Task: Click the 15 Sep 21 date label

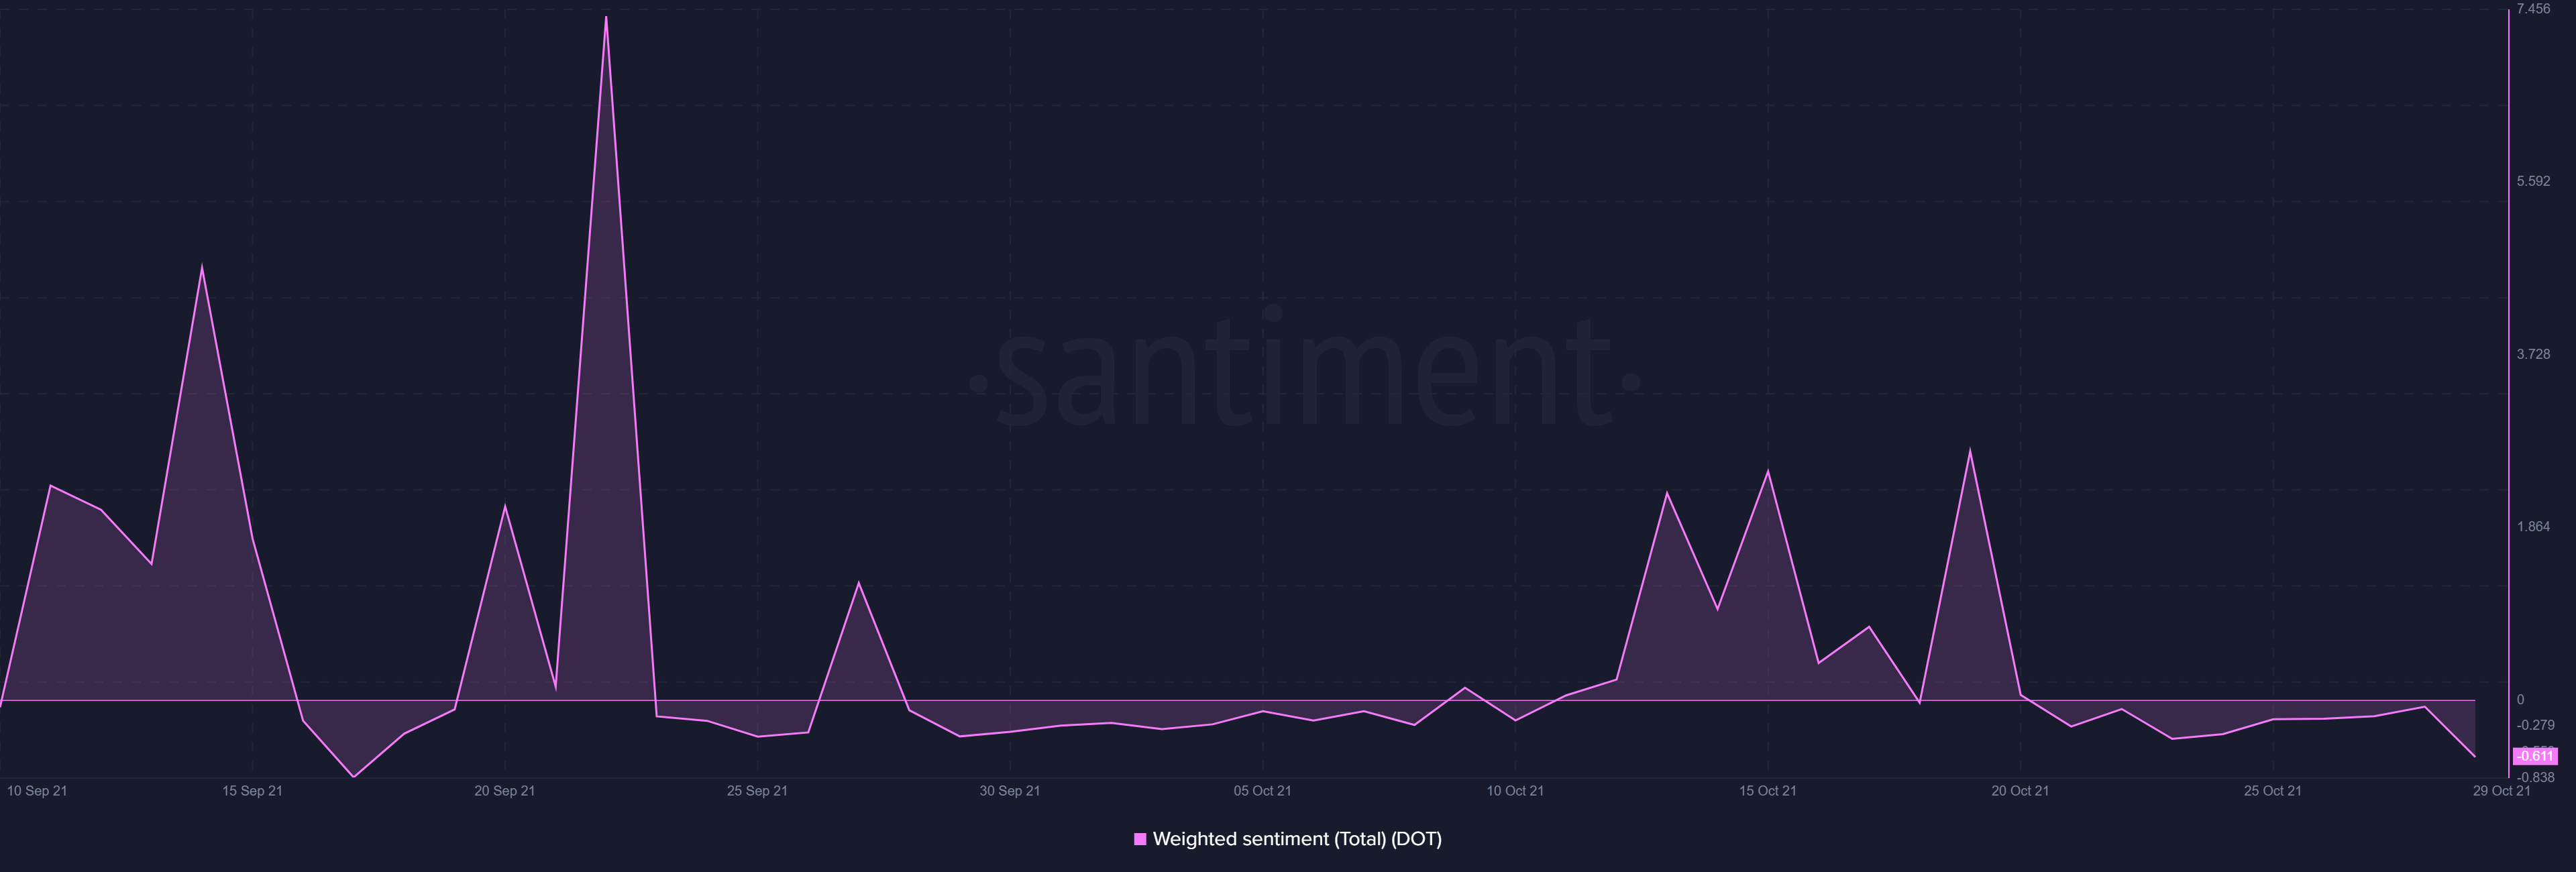Action: click(x=252, y=791)
